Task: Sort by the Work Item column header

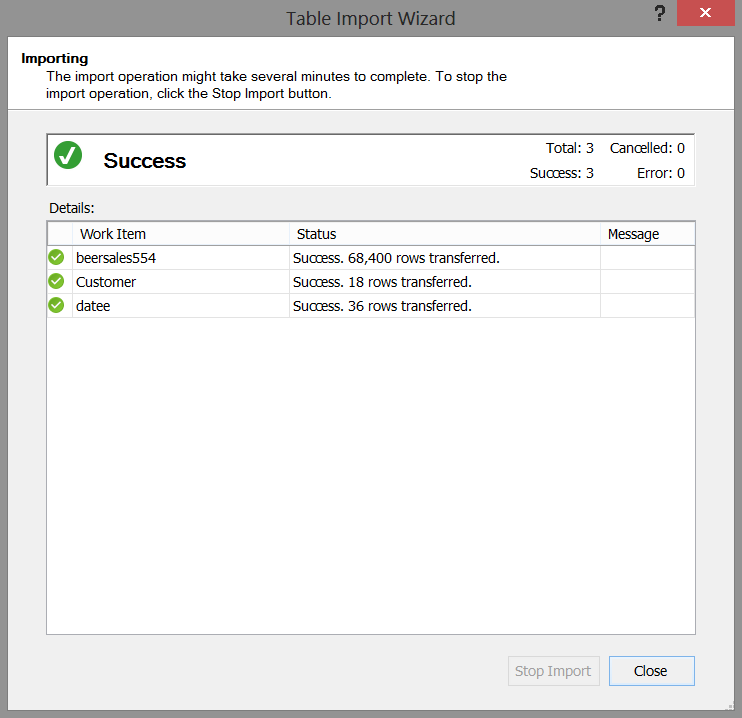Action: point(113,234)
